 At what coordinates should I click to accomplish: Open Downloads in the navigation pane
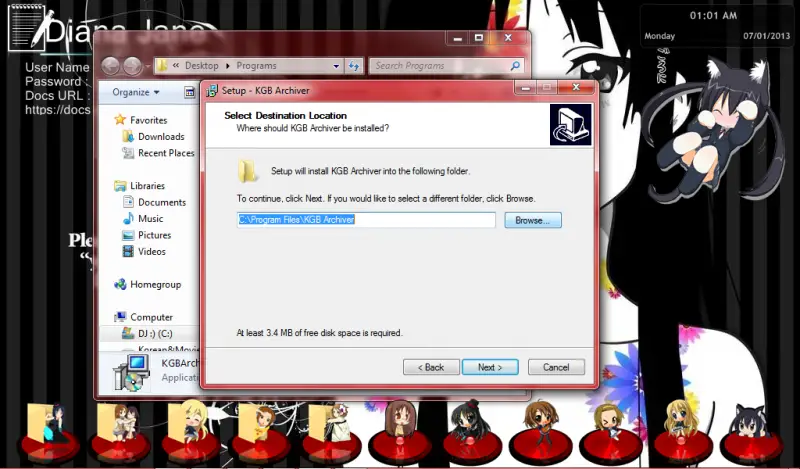[161, 137]
